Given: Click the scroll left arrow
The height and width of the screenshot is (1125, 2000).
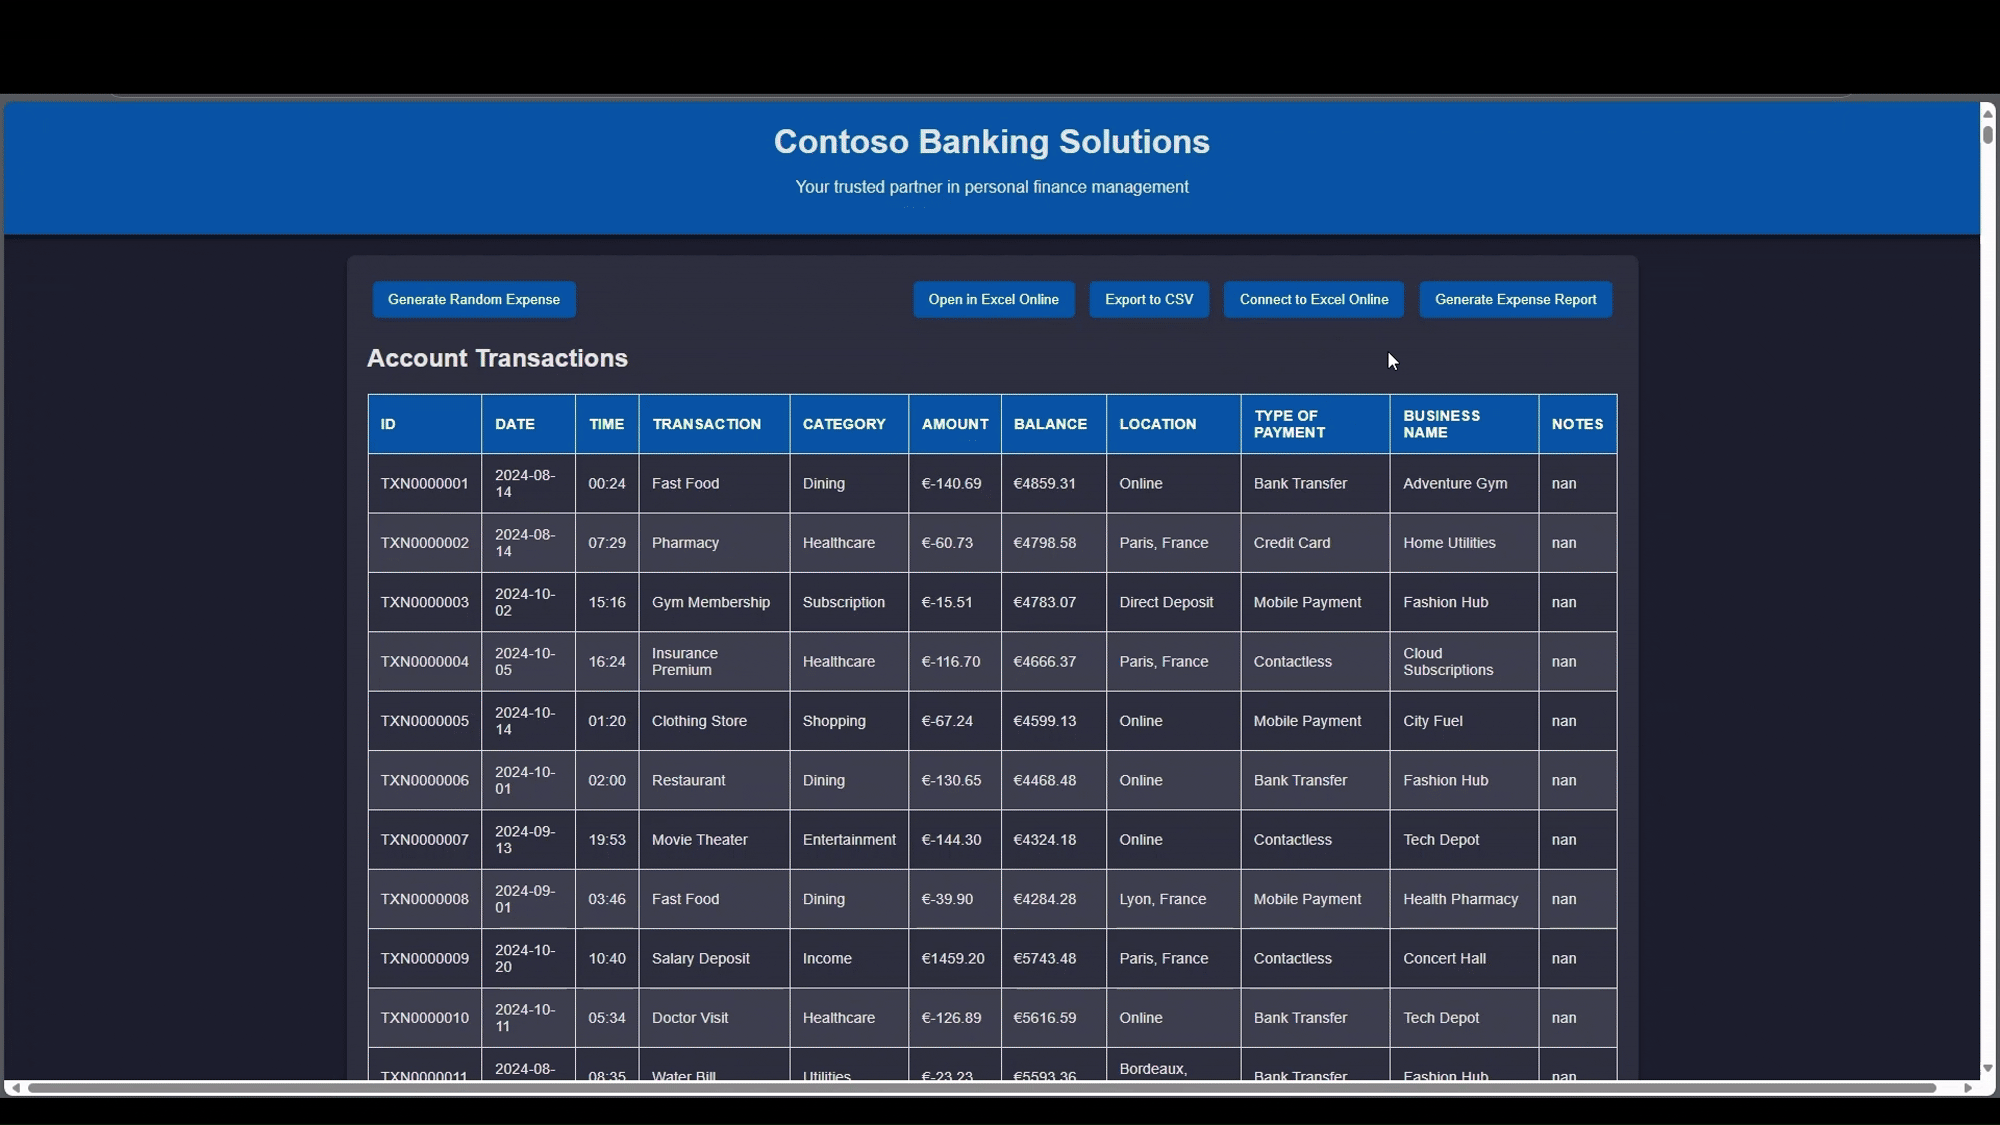Looking at the screenshot, I should [x=15, y=1088].
